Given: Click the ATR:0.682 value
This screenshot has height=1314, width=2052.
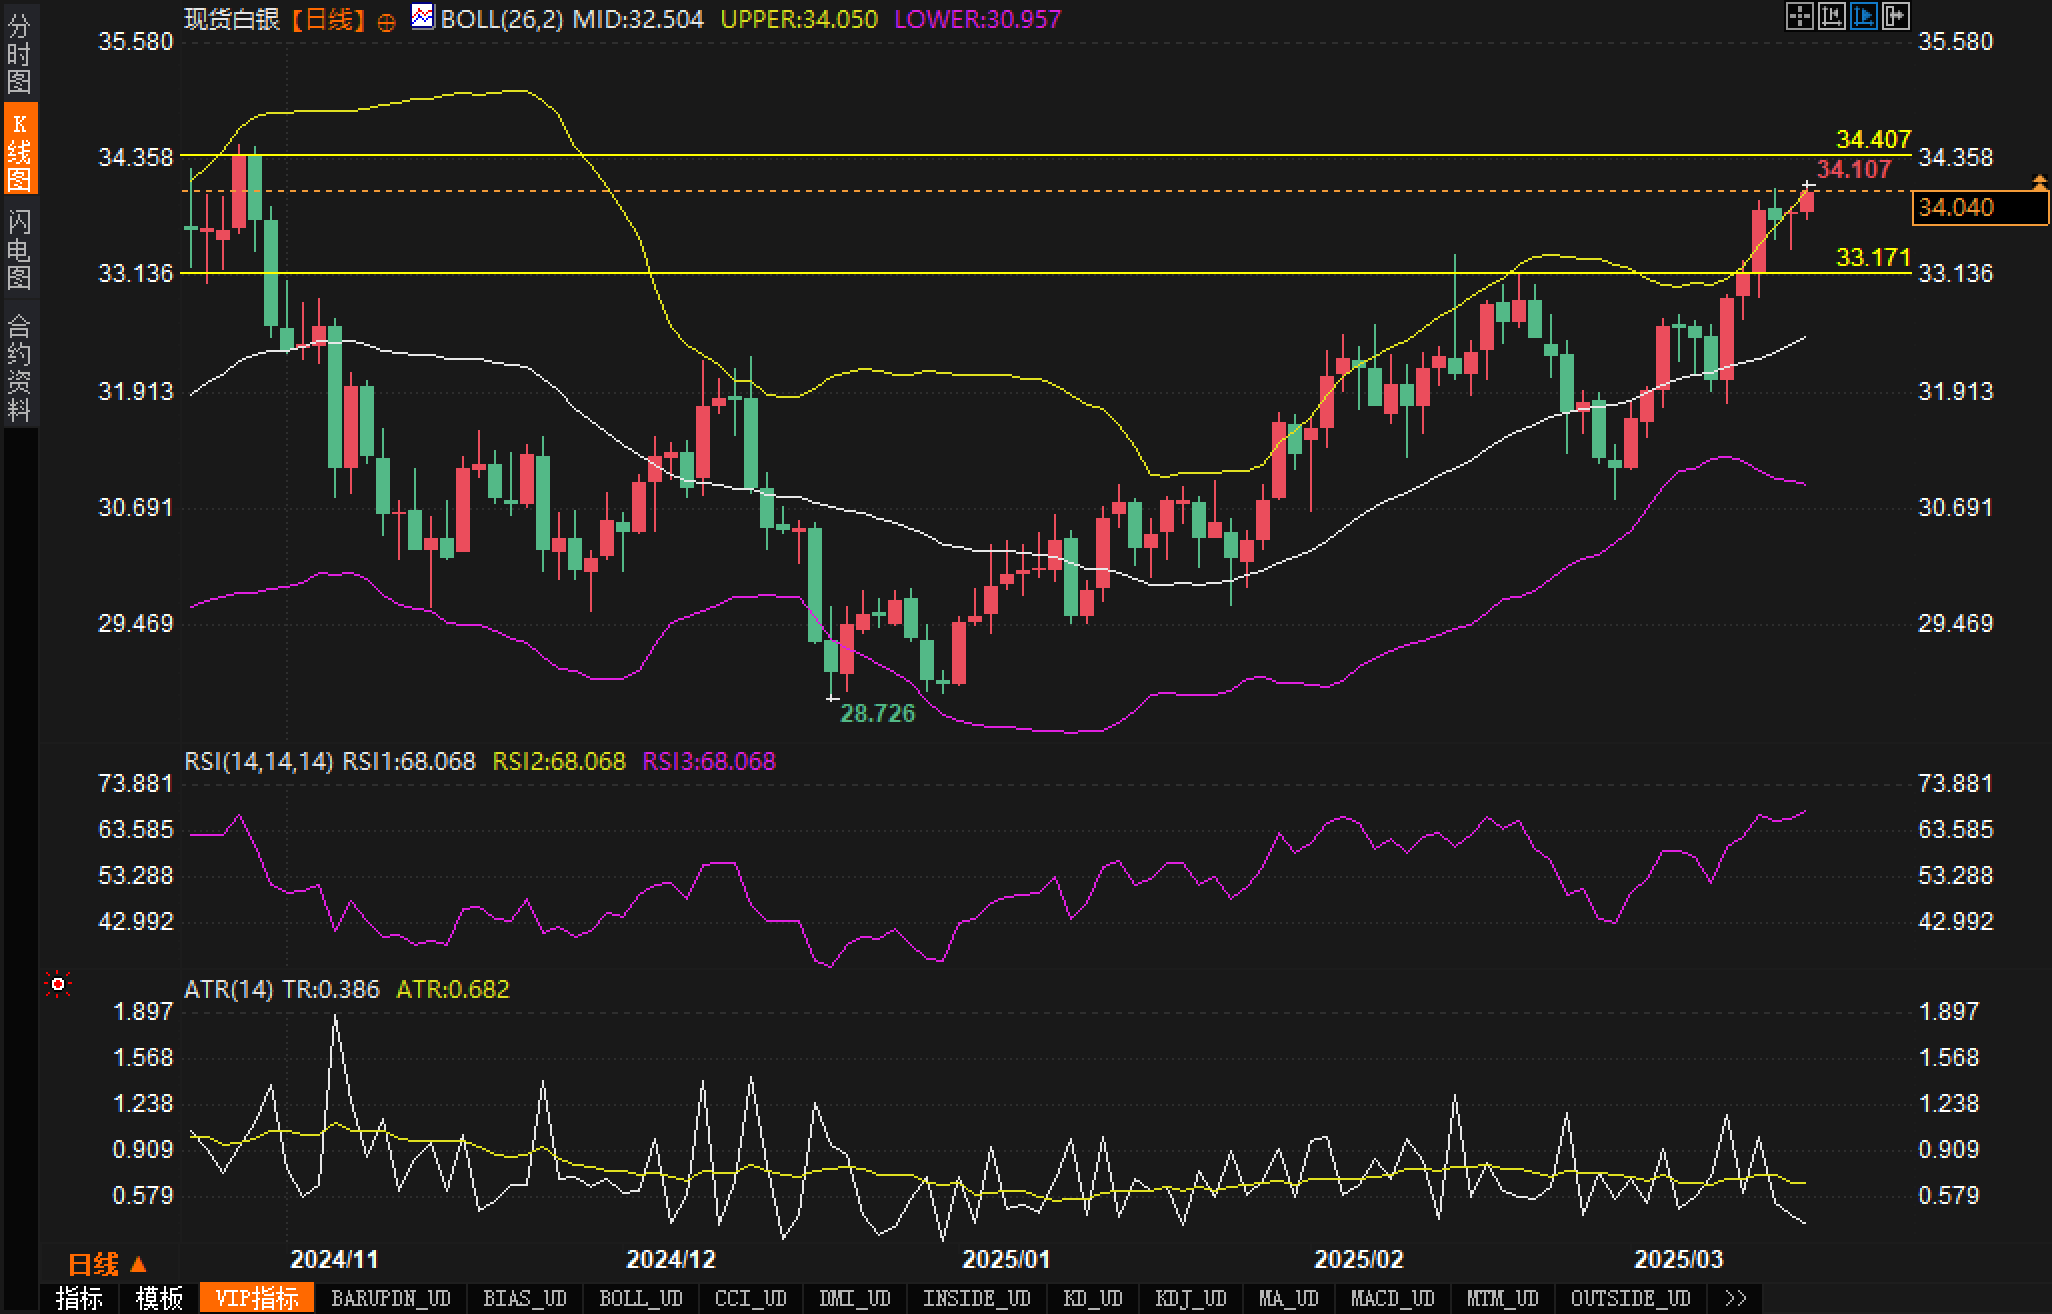Looking at the screenshot, I should pyautogui.click(x=453, y=989).
